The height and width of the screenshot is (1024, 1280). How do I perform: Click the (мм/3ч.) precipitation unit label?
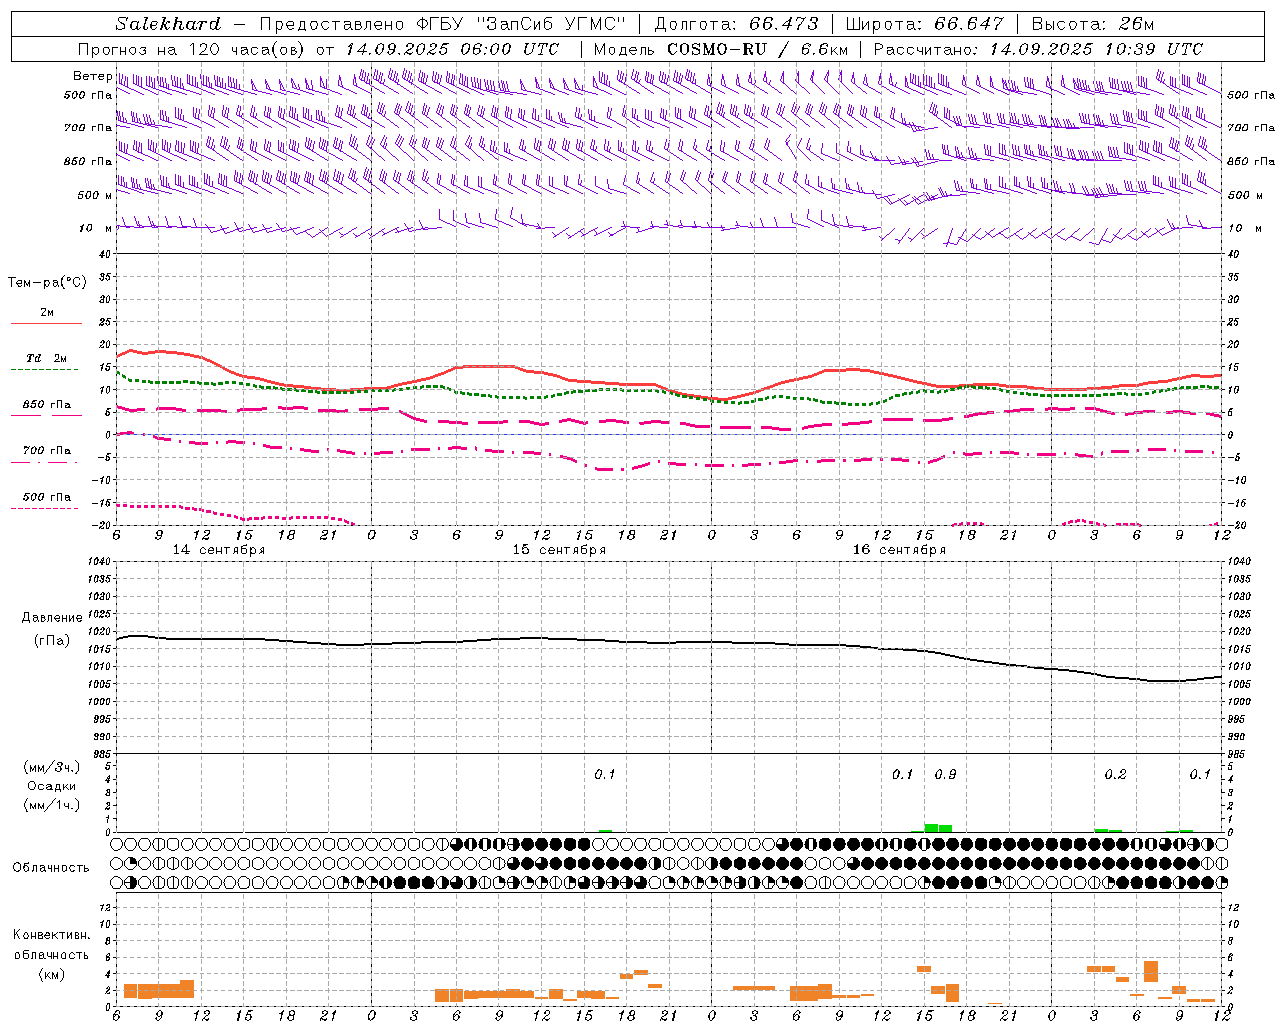52,768
